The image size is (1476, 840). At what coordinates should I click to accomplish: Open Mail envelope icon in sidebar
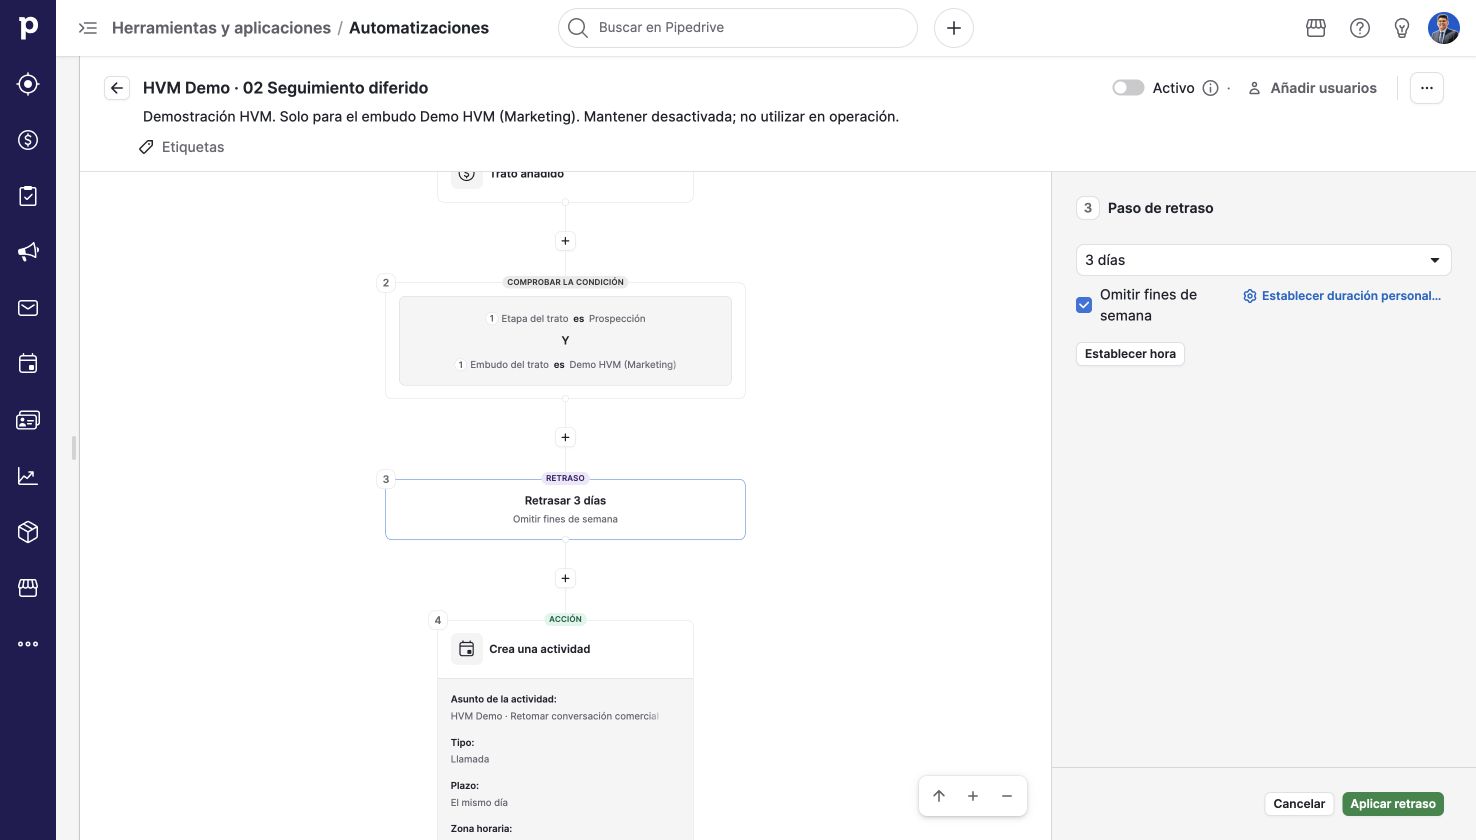(28, 308)
